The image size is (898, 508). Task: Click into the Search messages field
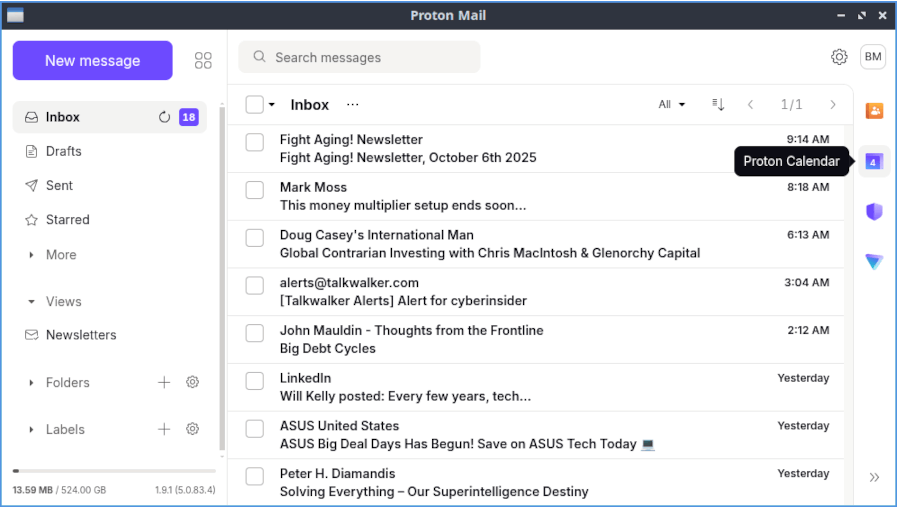(360, 57)
